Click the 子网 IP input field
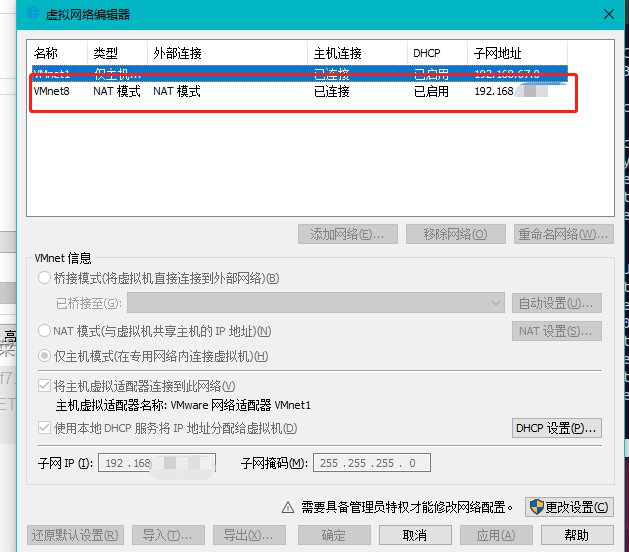The image size is (629, 552). pos(157,463)
